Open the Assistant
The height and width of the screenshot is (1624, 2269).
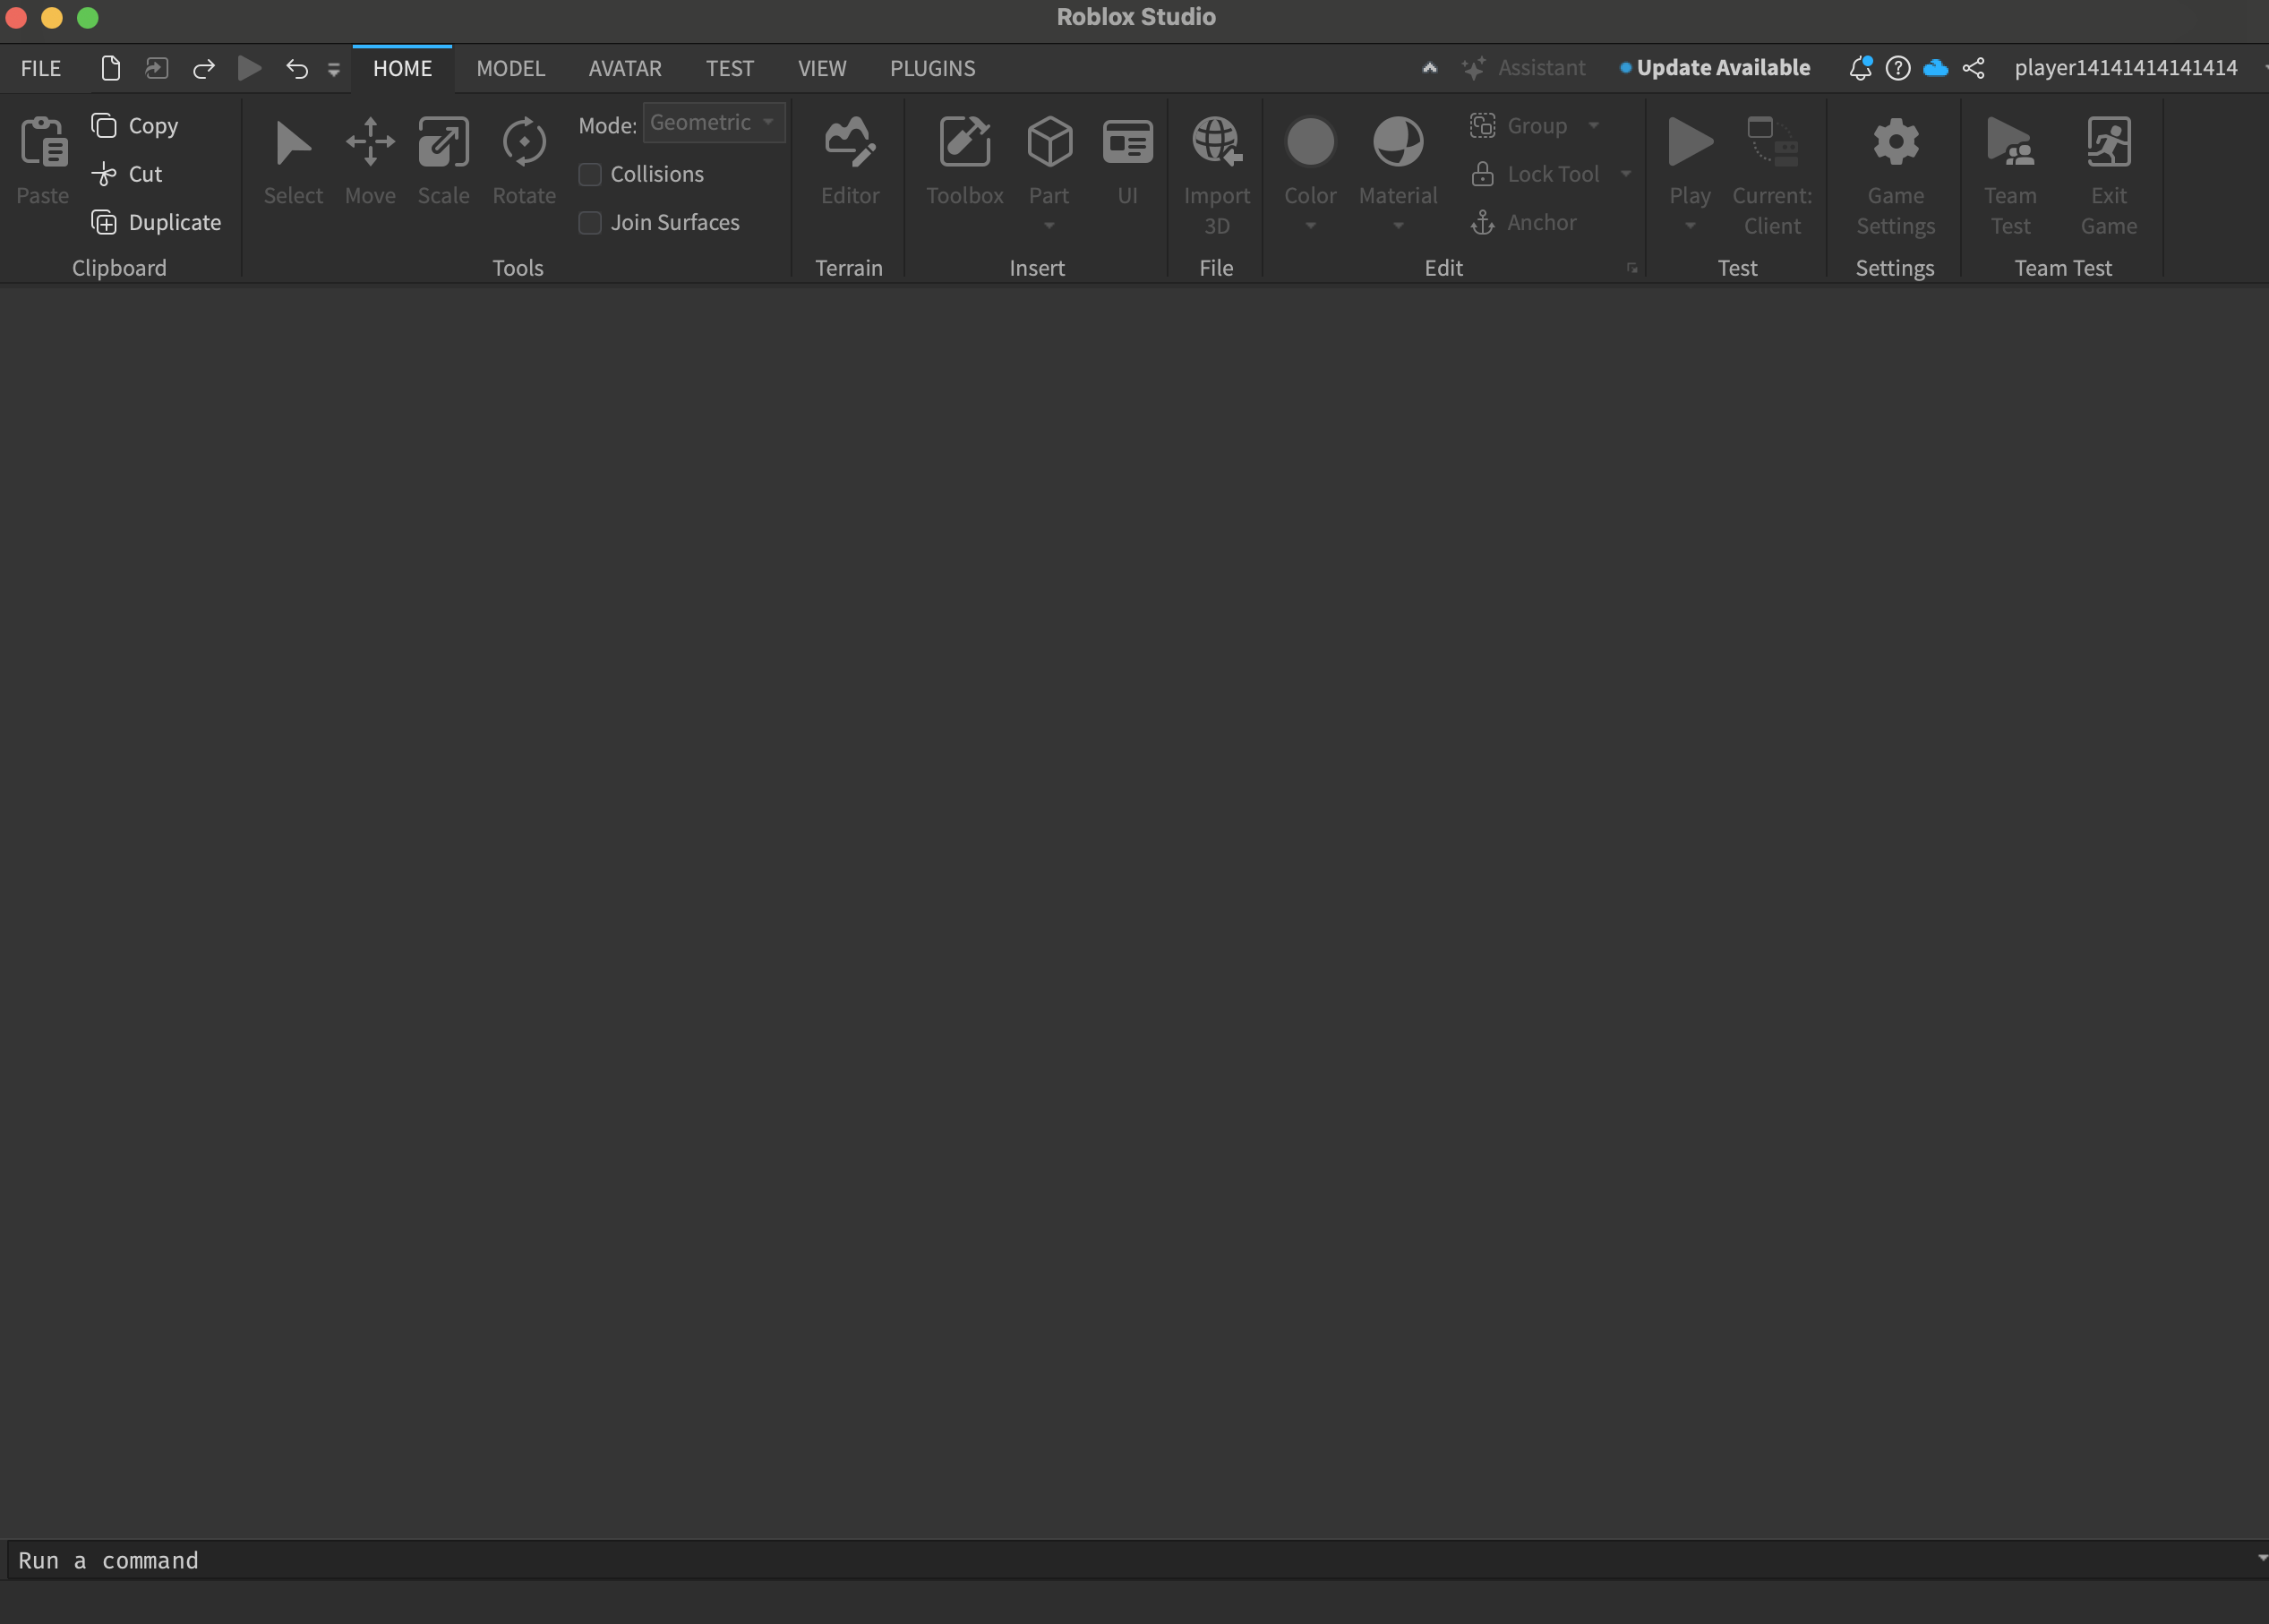pos(1523,68)
